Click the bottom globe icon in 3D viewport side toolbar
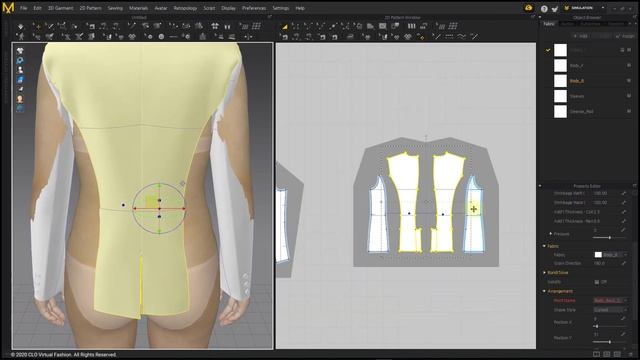The width and height of the screenshot is (640, 360). click(x=20, y=108)
